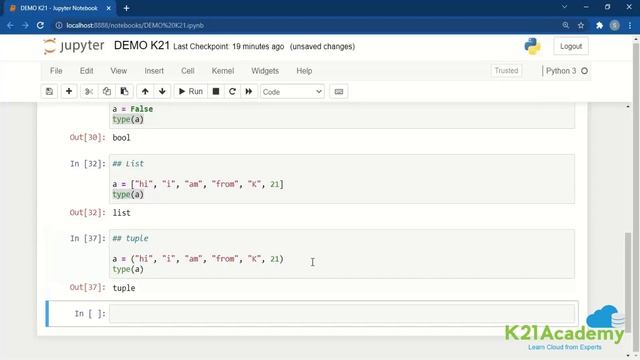This screenshot has height=360, width=640.
Task: Open the command palette keyboard icon
Action: point(339,91)
